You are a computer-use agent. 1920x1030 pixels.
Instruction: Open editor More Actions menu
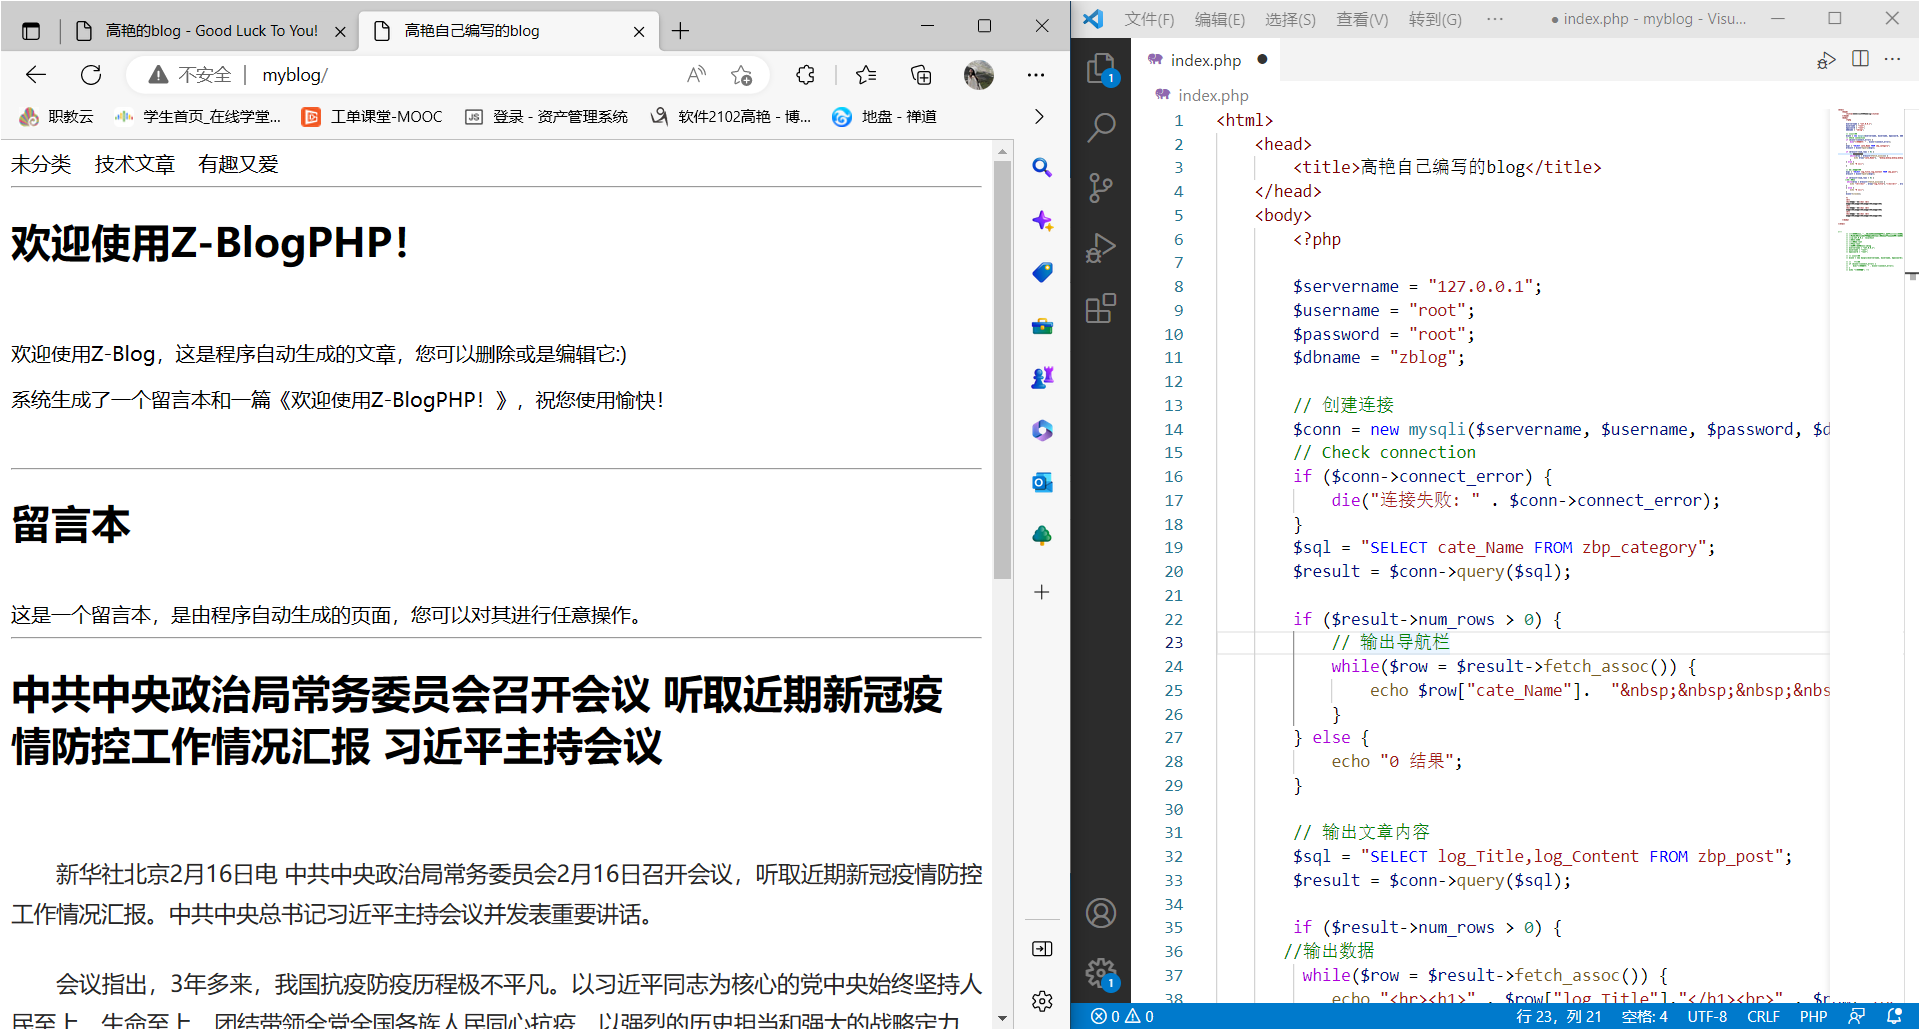coord(1892,59)
